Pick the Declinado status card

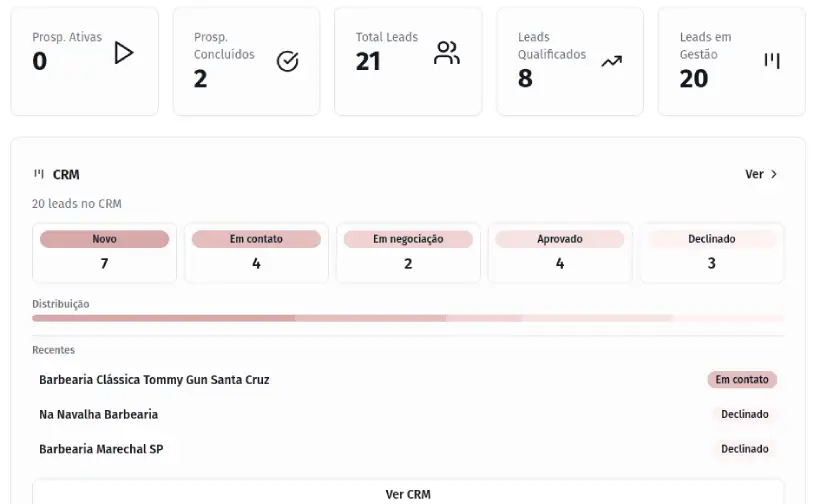point(712,253)
